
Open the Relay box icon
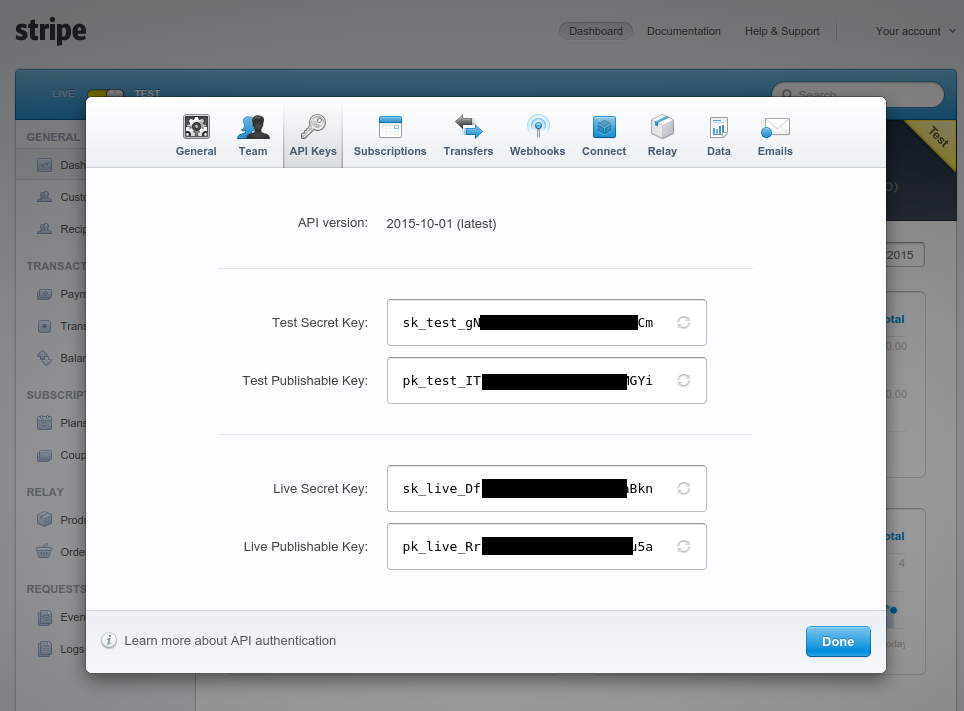click(x=662, y=127)
